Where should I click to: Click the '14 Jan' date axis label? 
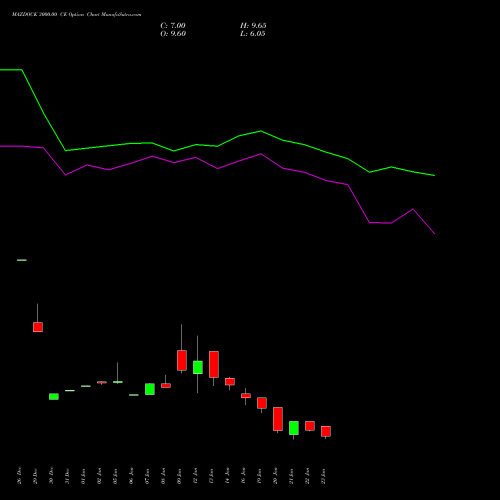point(227,476)
